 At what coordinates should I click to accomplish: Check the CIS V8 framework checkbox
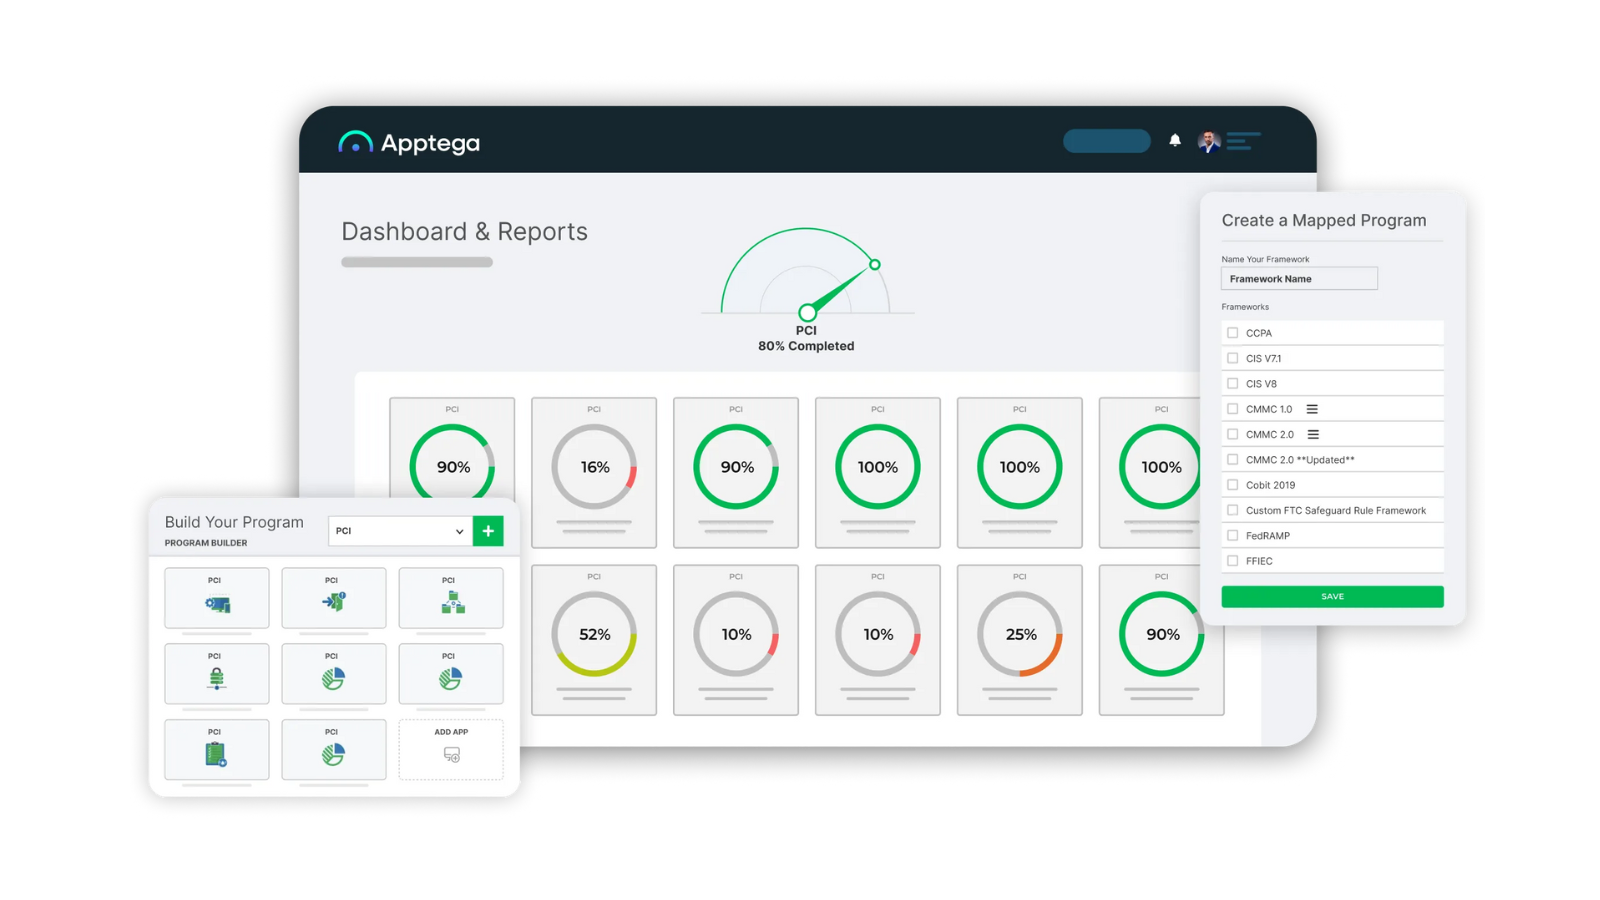coord(1232,383)
